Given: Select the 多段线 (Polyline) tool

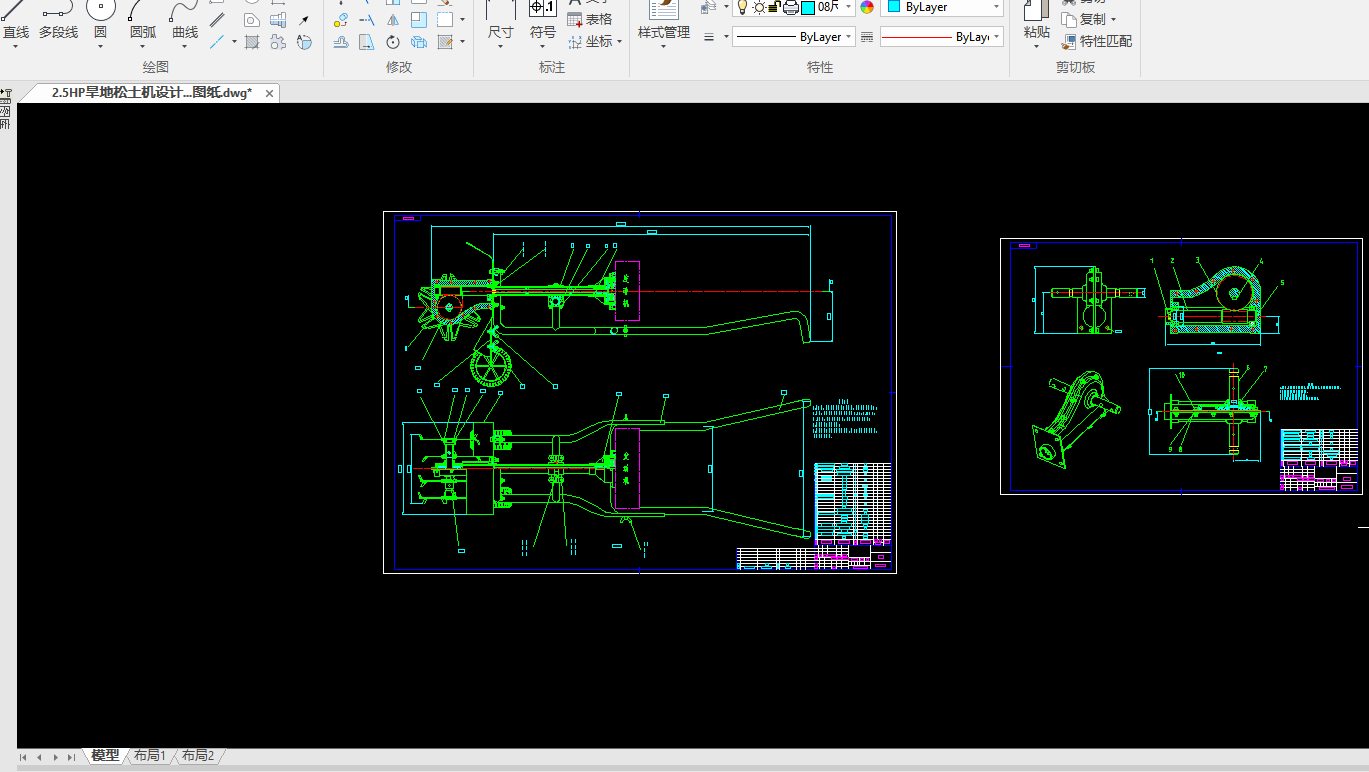Looking at the screenshot, I should tap(58, 20).
